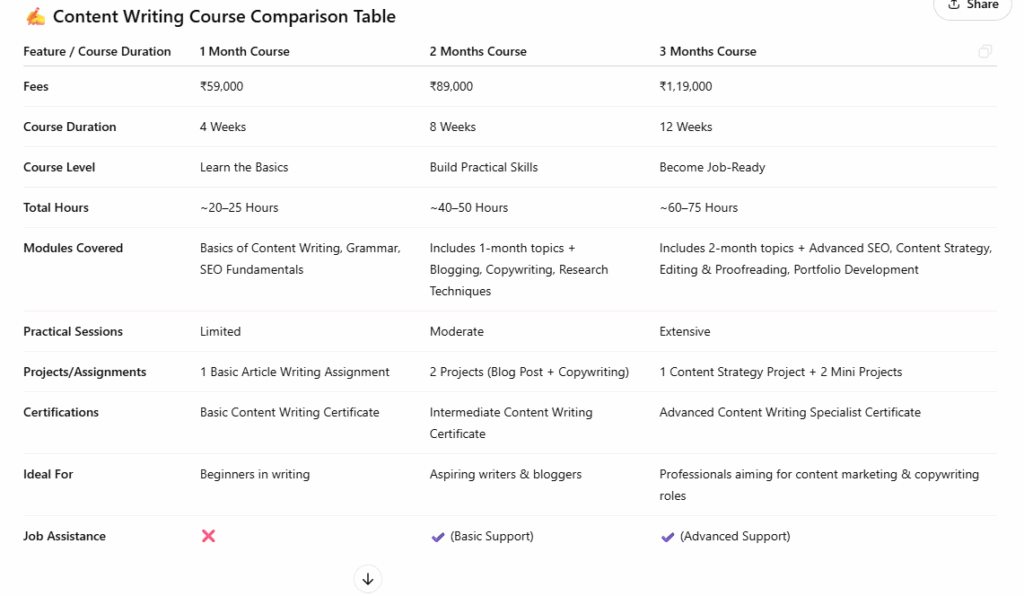Click the "Feature / Course Duration" header
The width and height of the screenshot is (1024, 596).
click(97, 52)
